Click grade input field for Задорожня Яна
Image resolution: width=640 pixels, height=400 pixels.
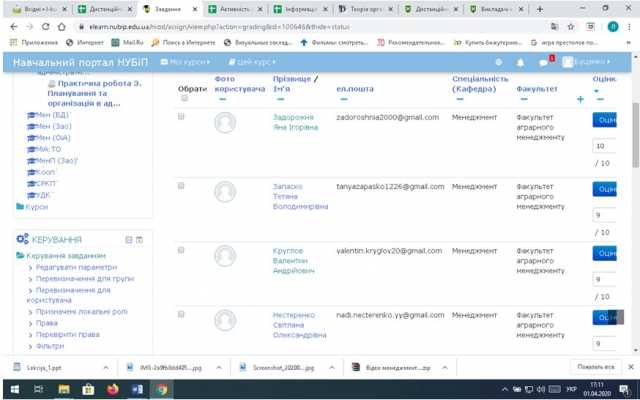[x=606, y=146]
